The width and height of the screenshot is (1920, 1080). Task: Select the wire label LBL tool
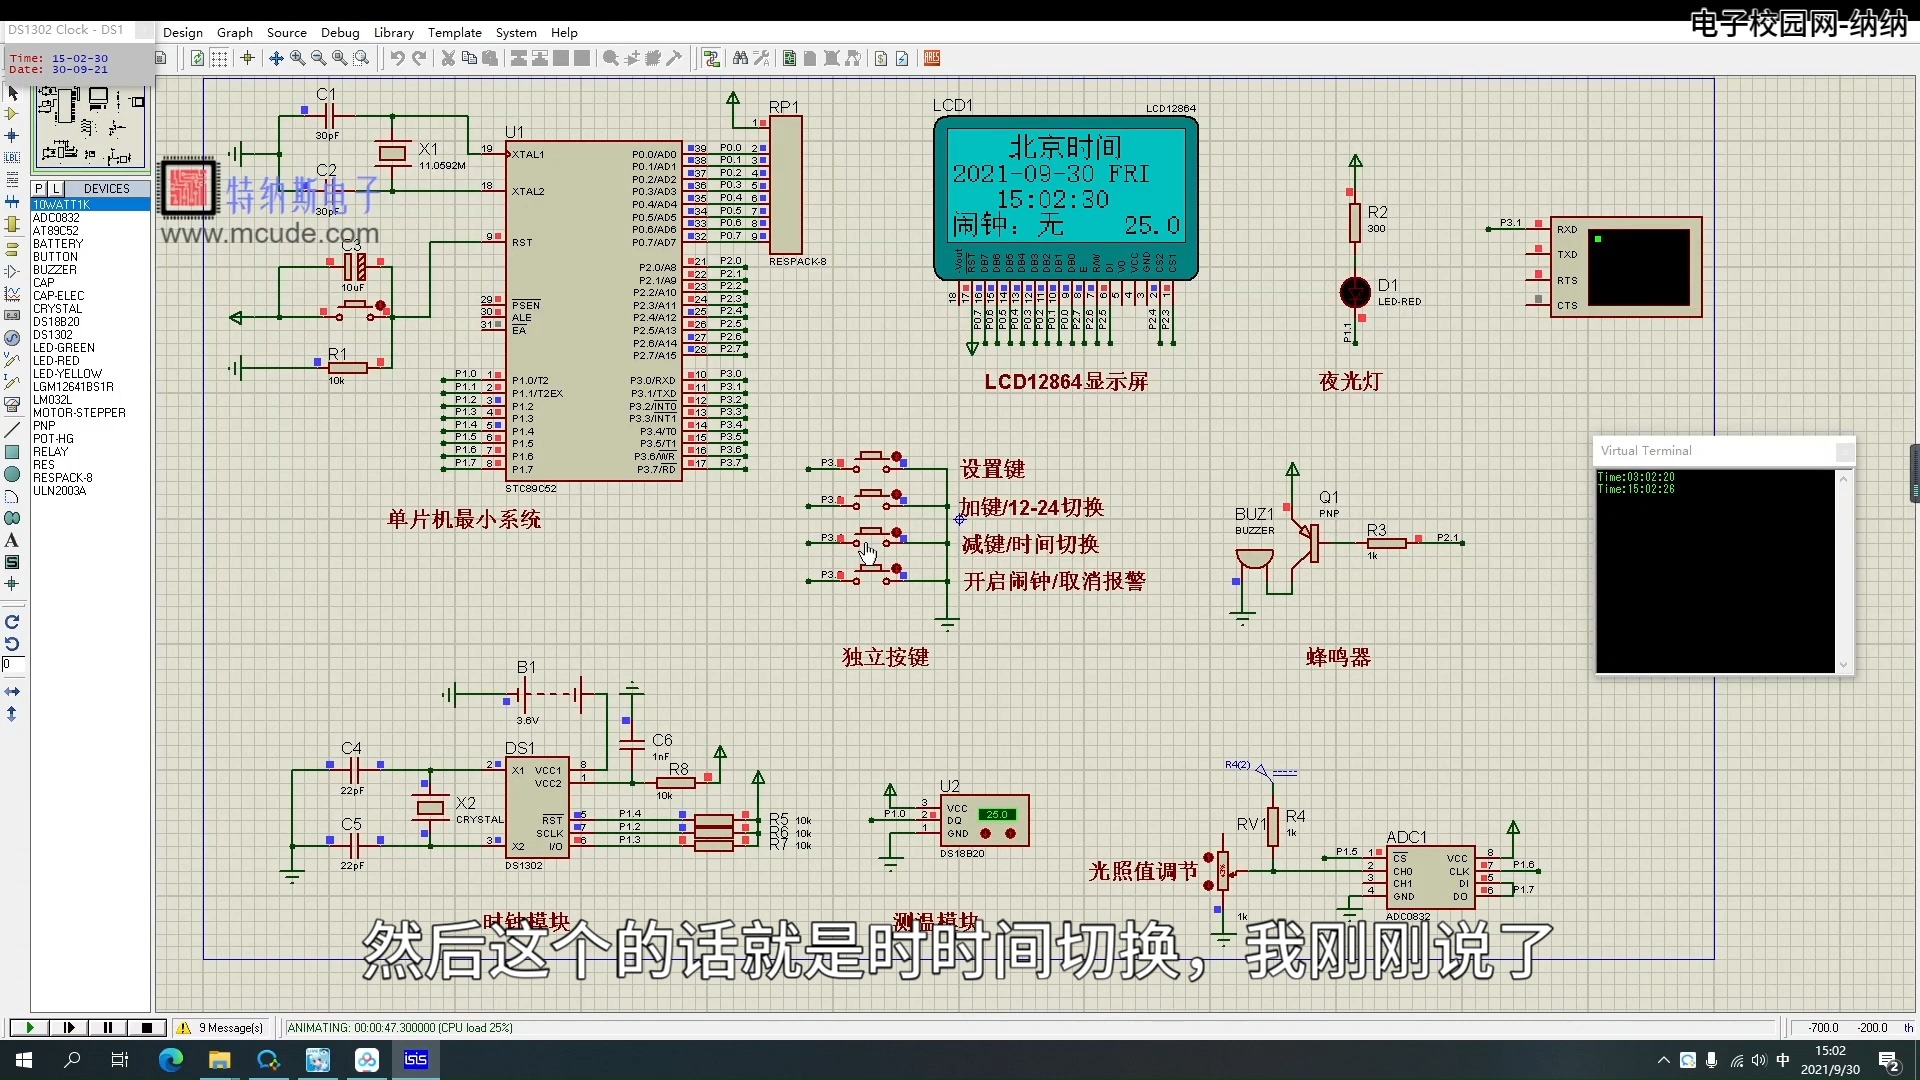click(x=12, y=157)
